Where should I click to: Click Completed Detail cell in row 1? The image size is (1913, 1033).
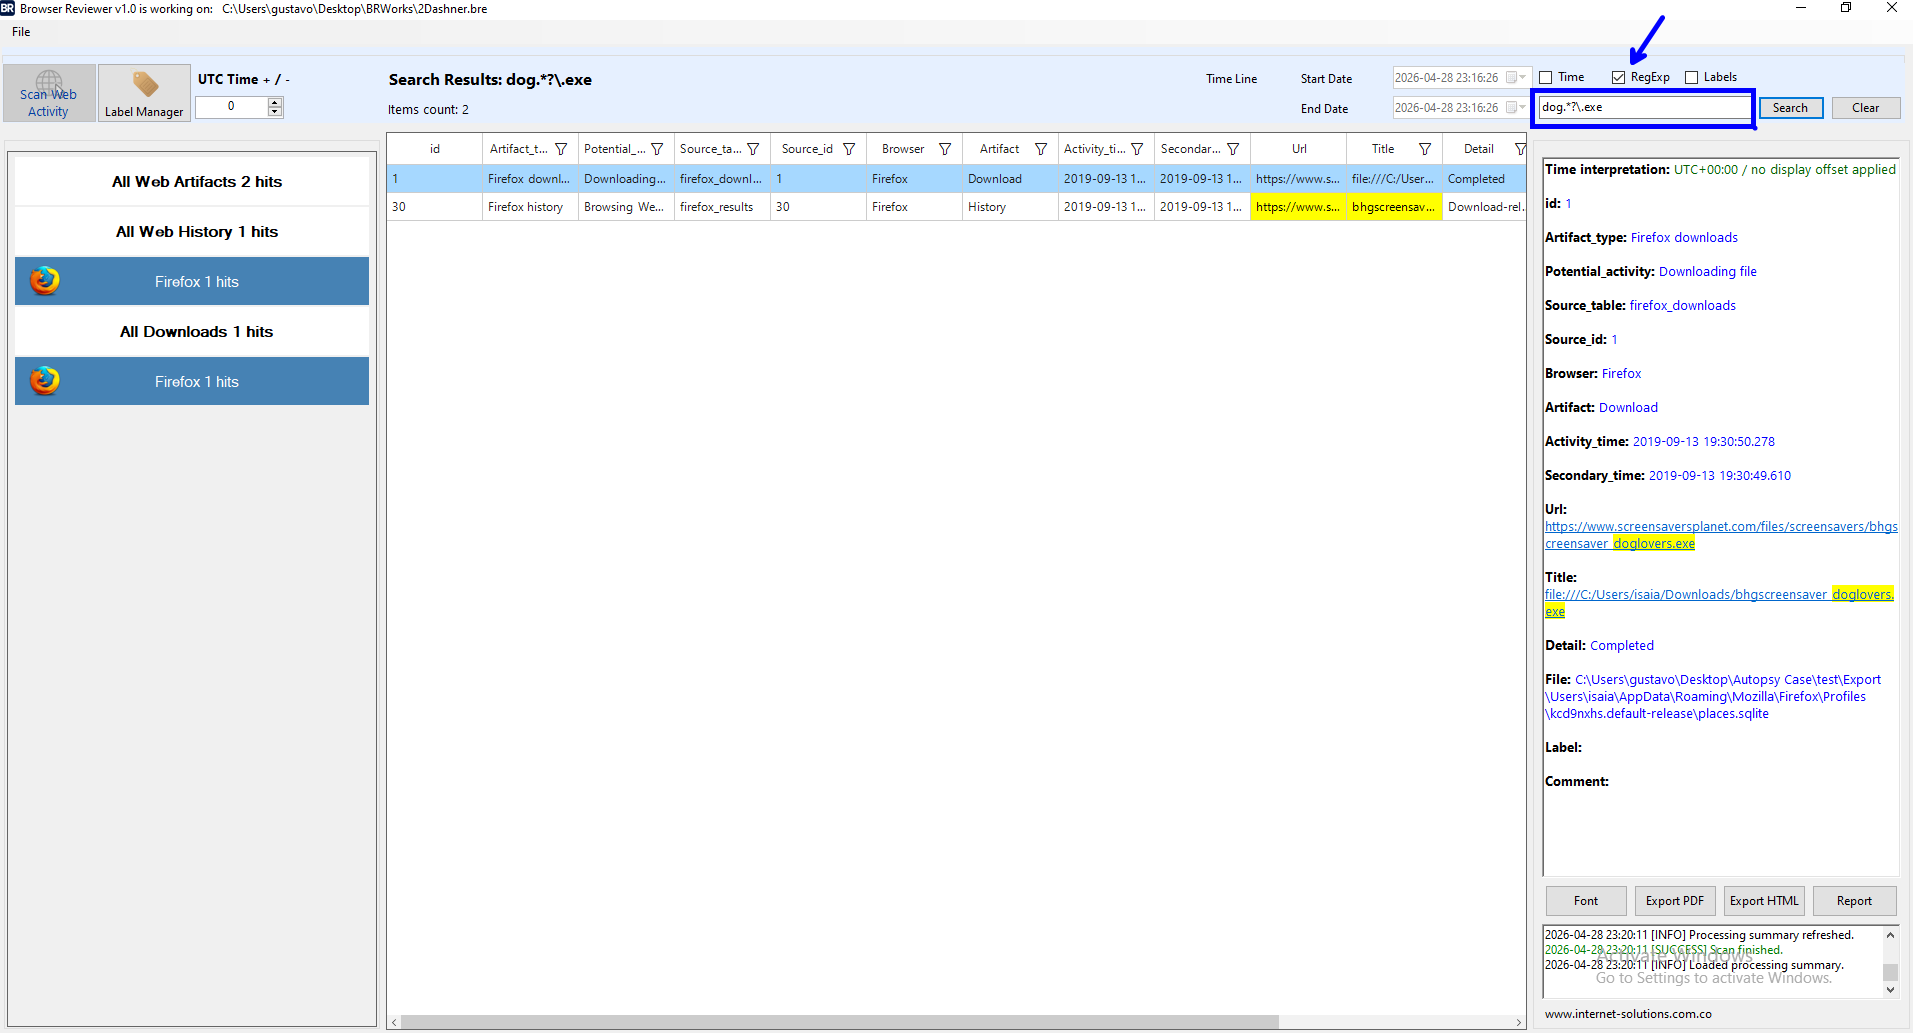1485,179
